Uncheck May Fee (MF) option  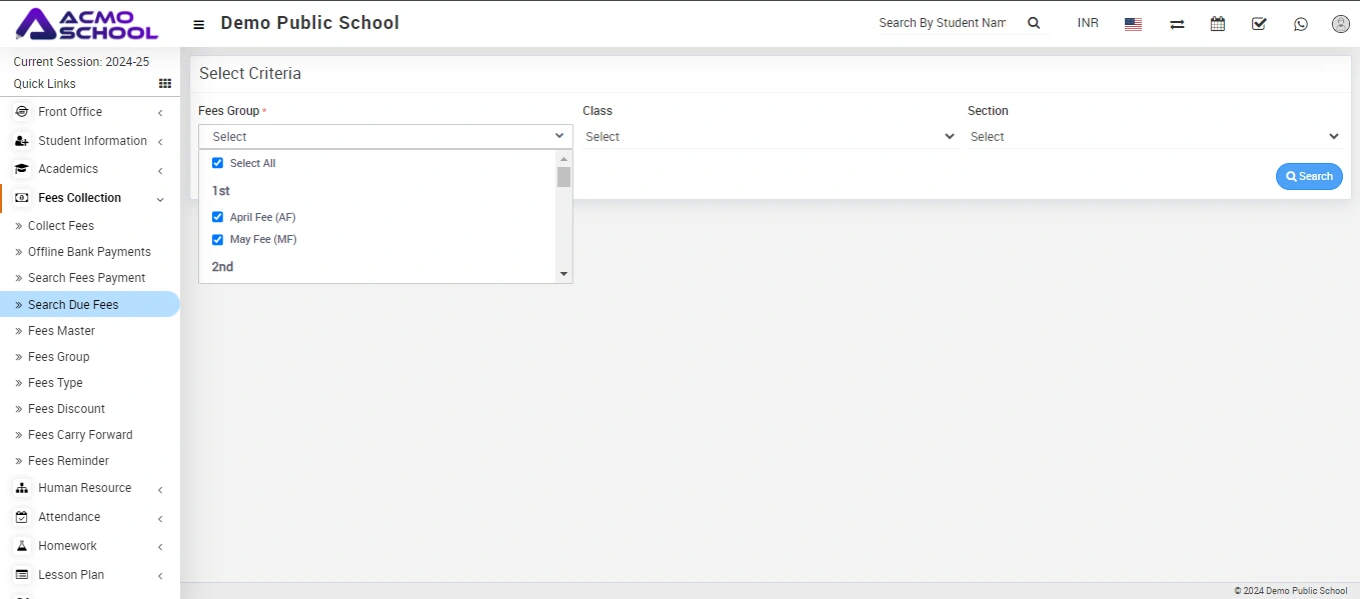218,240
